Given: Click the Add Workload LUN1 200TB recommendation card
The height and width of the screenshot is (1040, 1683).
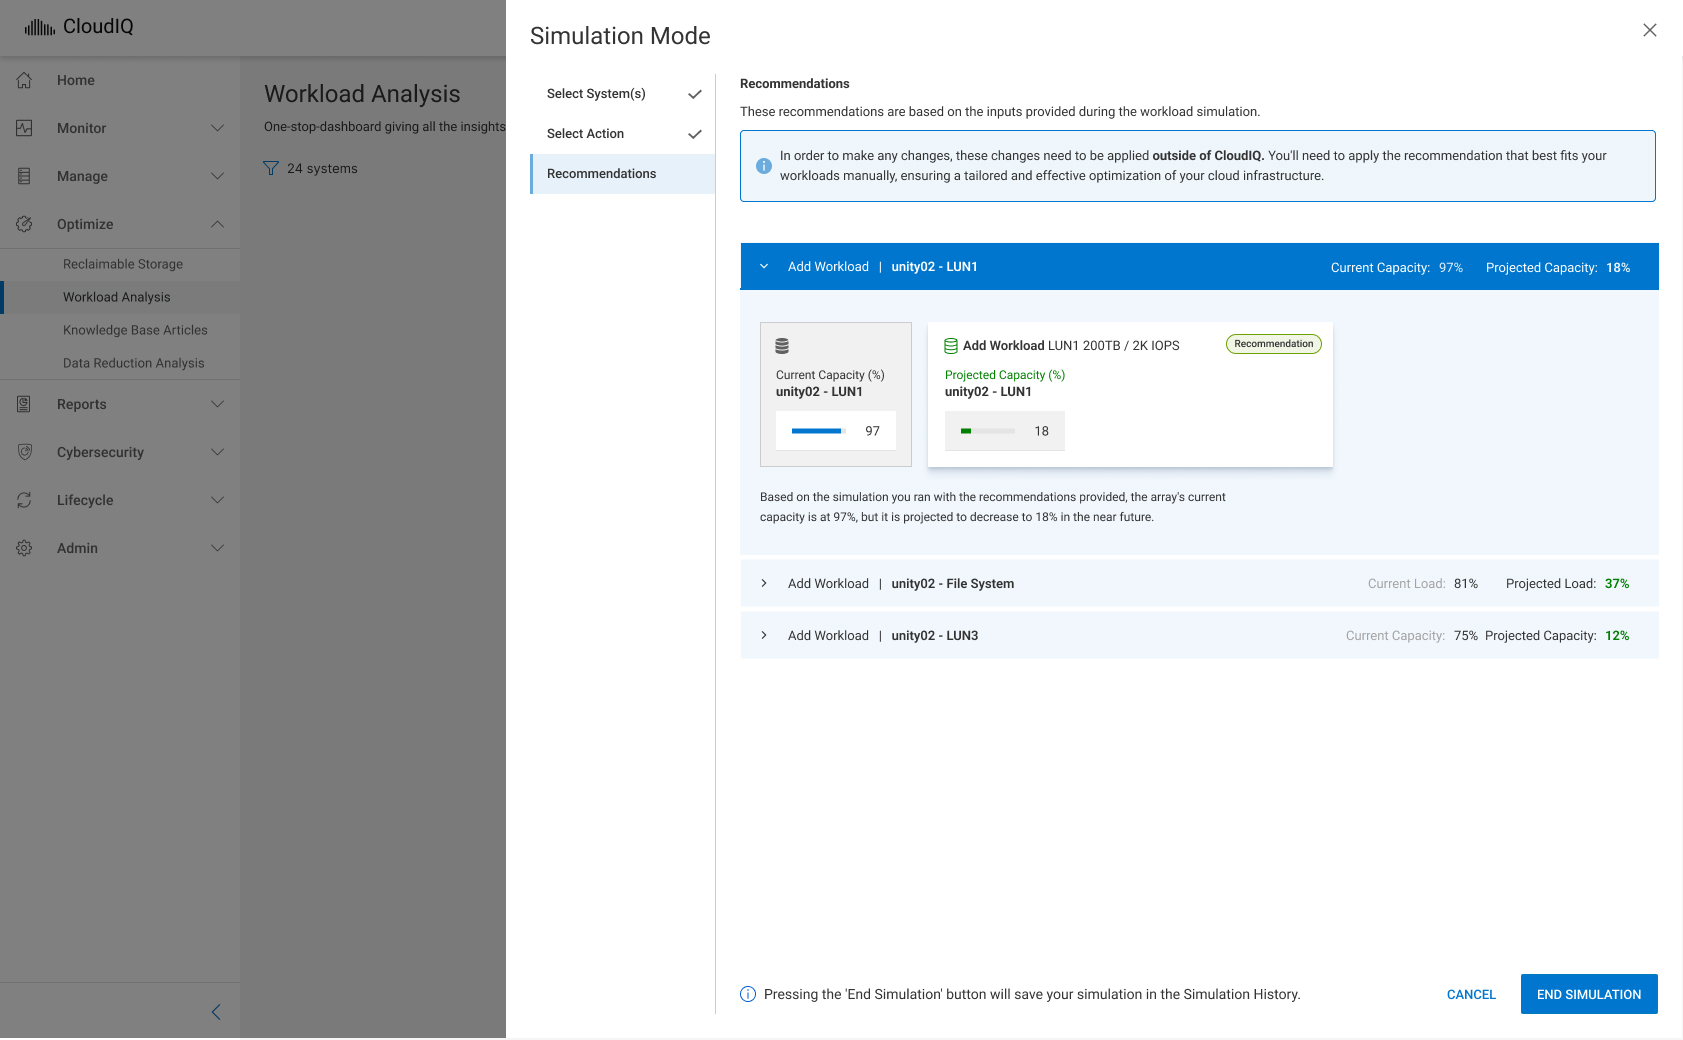Looking at the screenshot, I should pos(1130,394).
